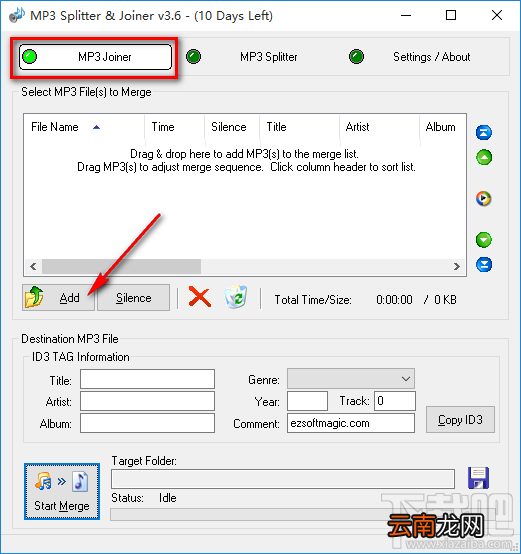Click the Target Folder path field

(x=283, y=479)
